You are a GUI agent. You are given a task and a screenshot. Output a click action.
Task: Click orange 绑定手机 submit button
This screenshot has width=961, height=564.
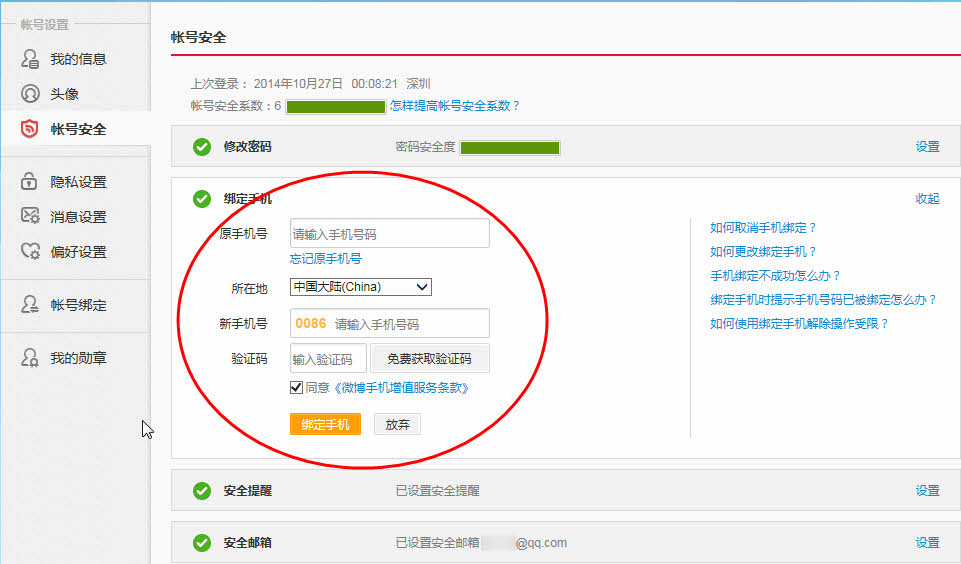tap(325, 424)
